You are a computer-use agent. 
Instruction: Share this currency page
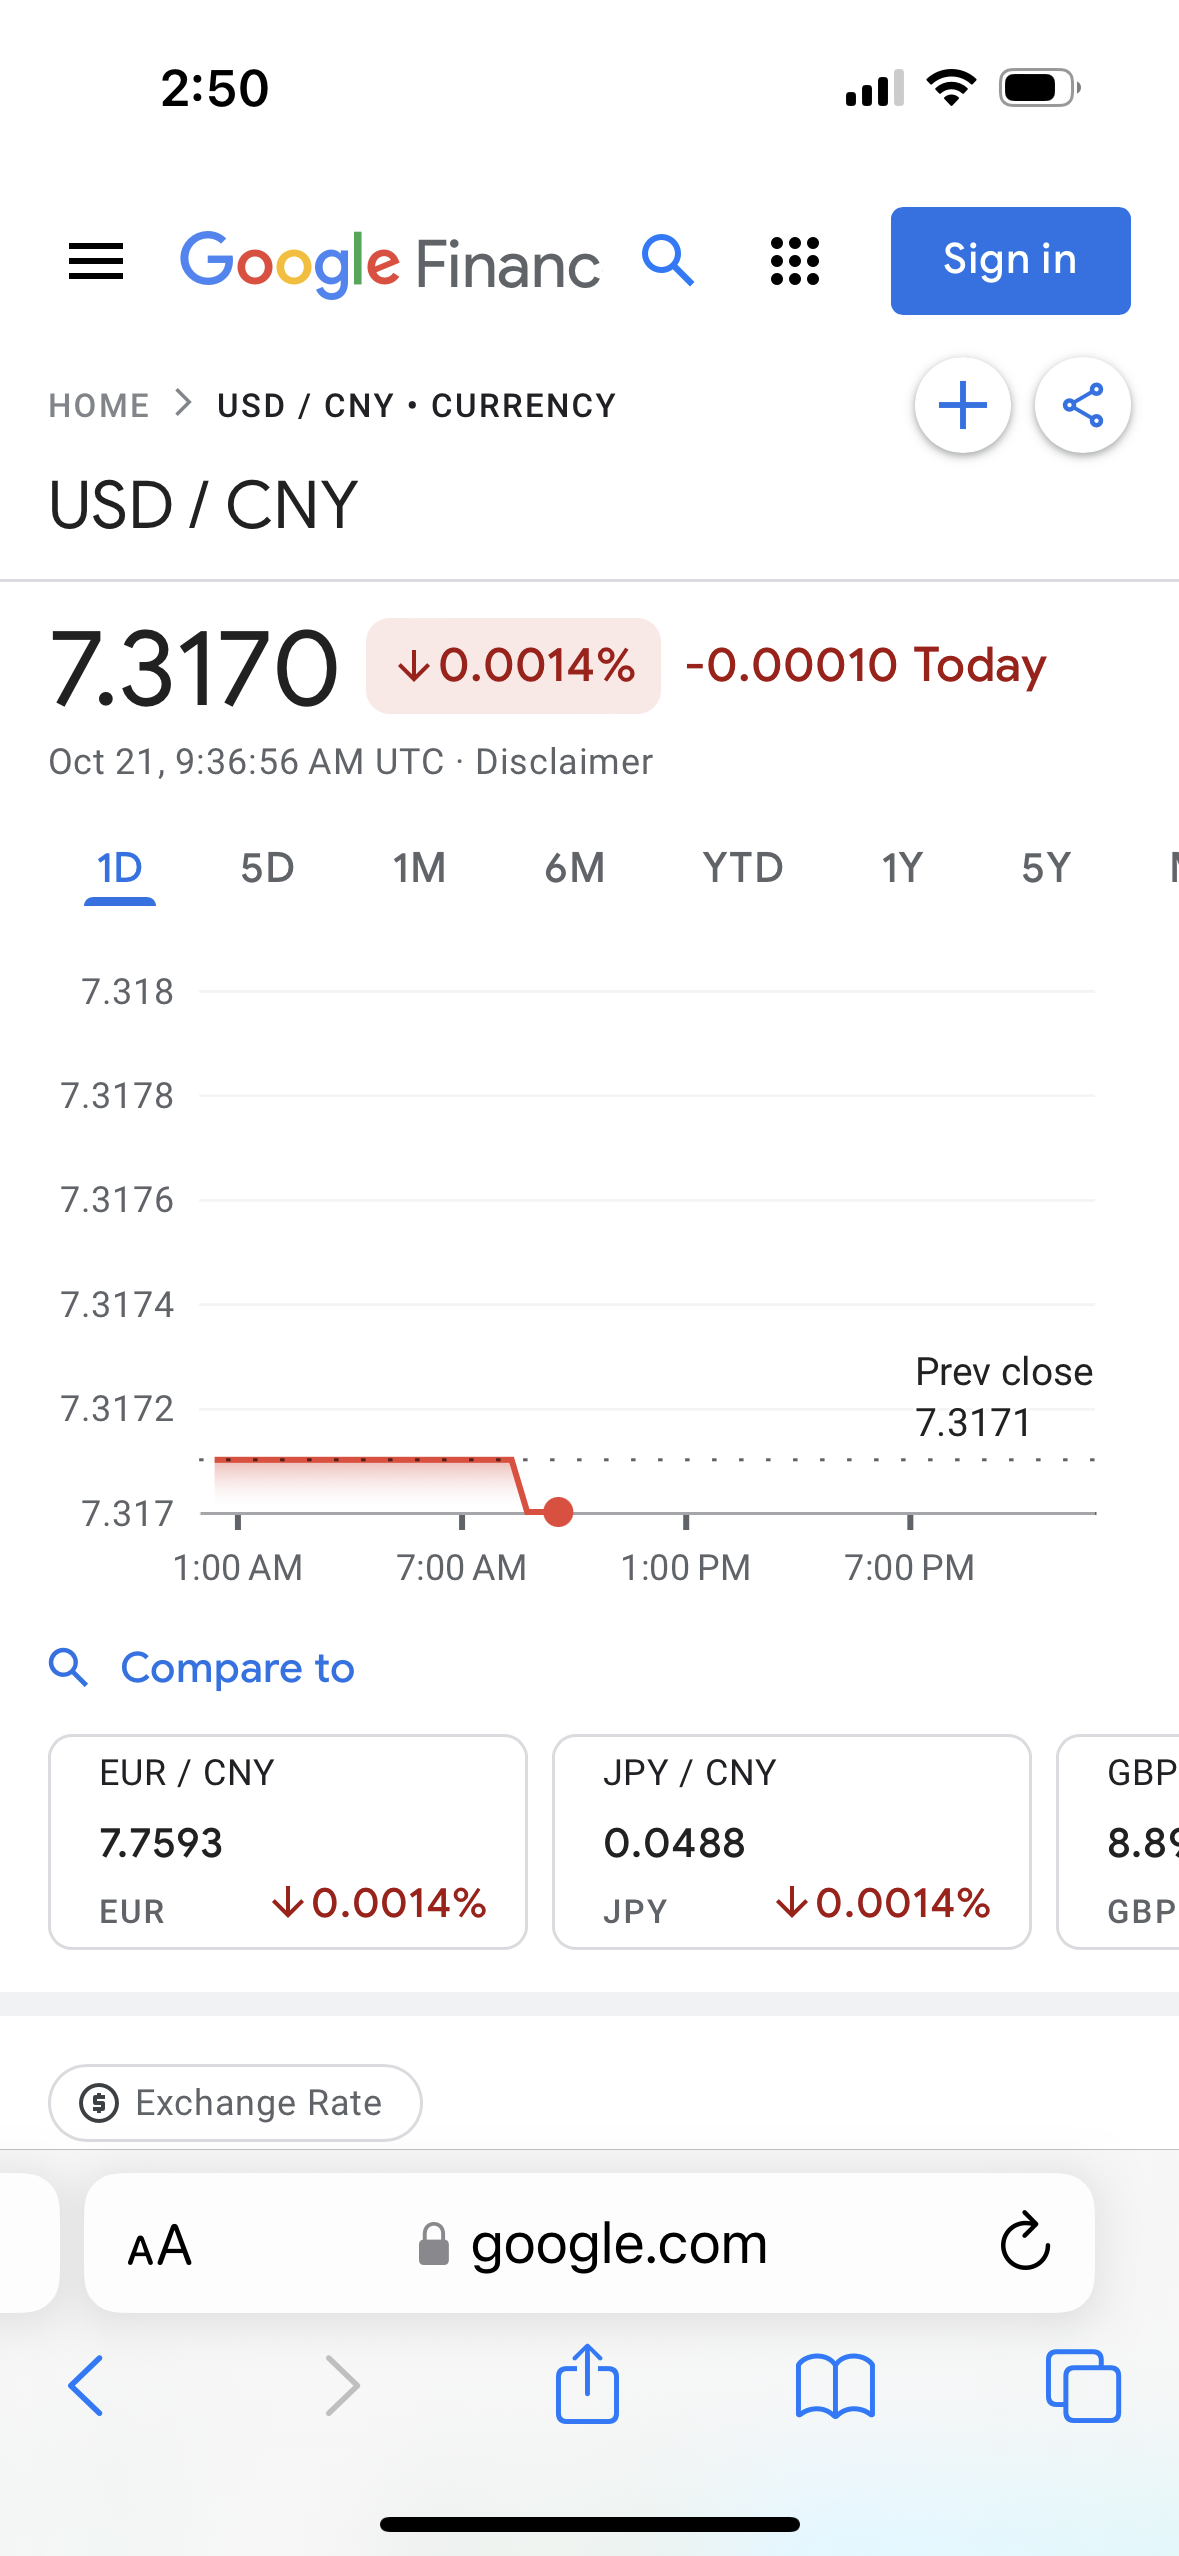coord(1082,406)
